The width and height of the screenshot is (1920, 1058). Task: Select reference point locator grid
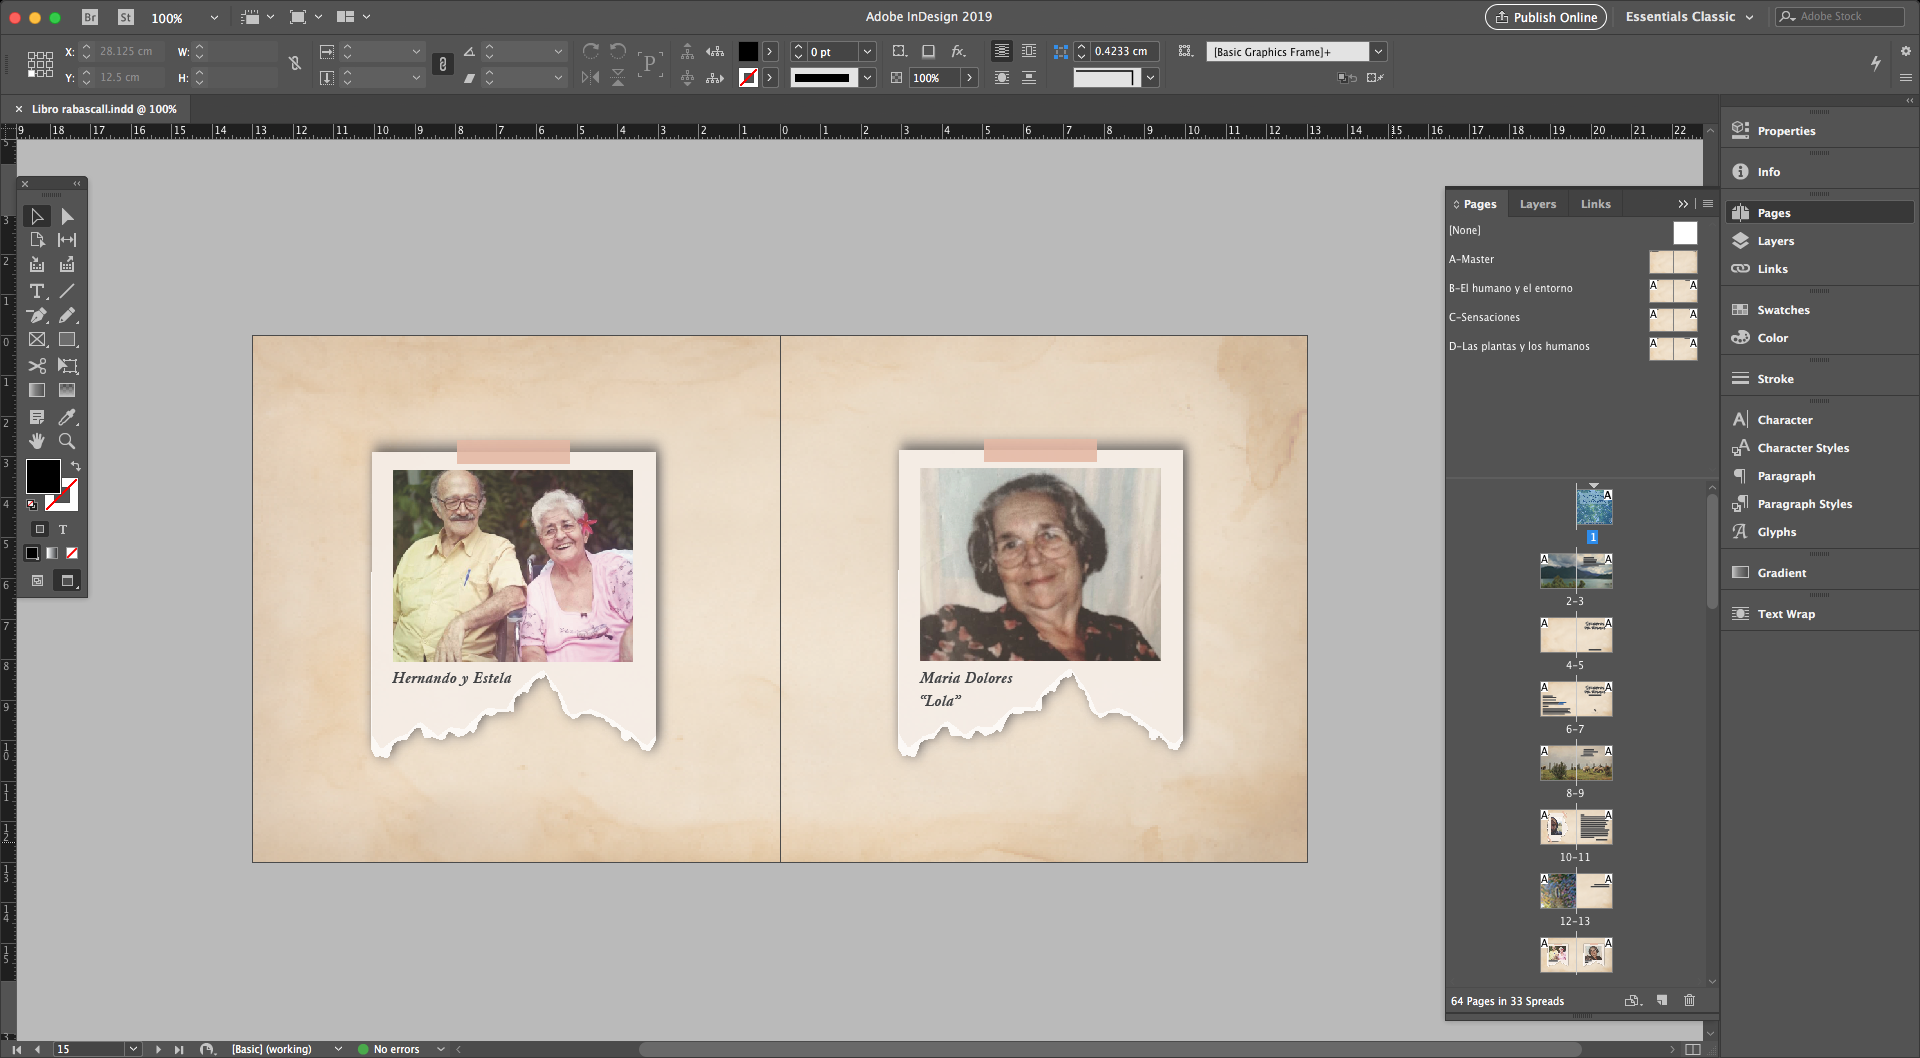40,64
